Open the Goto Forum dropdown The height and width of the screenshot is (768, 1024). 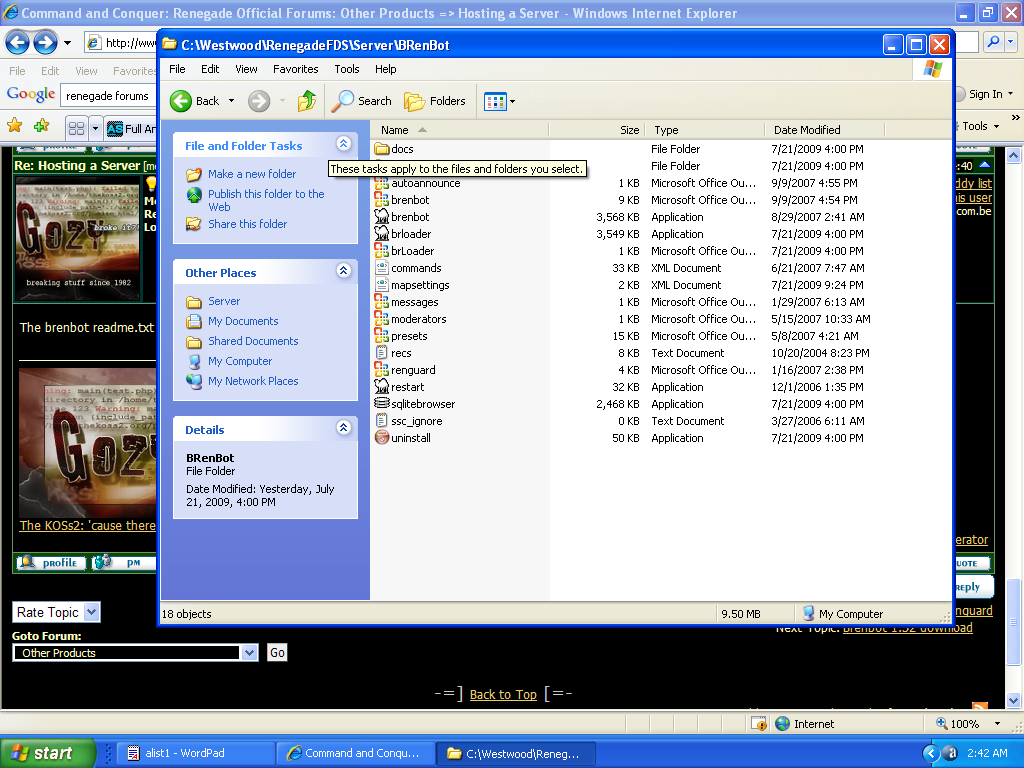[249, 653]
